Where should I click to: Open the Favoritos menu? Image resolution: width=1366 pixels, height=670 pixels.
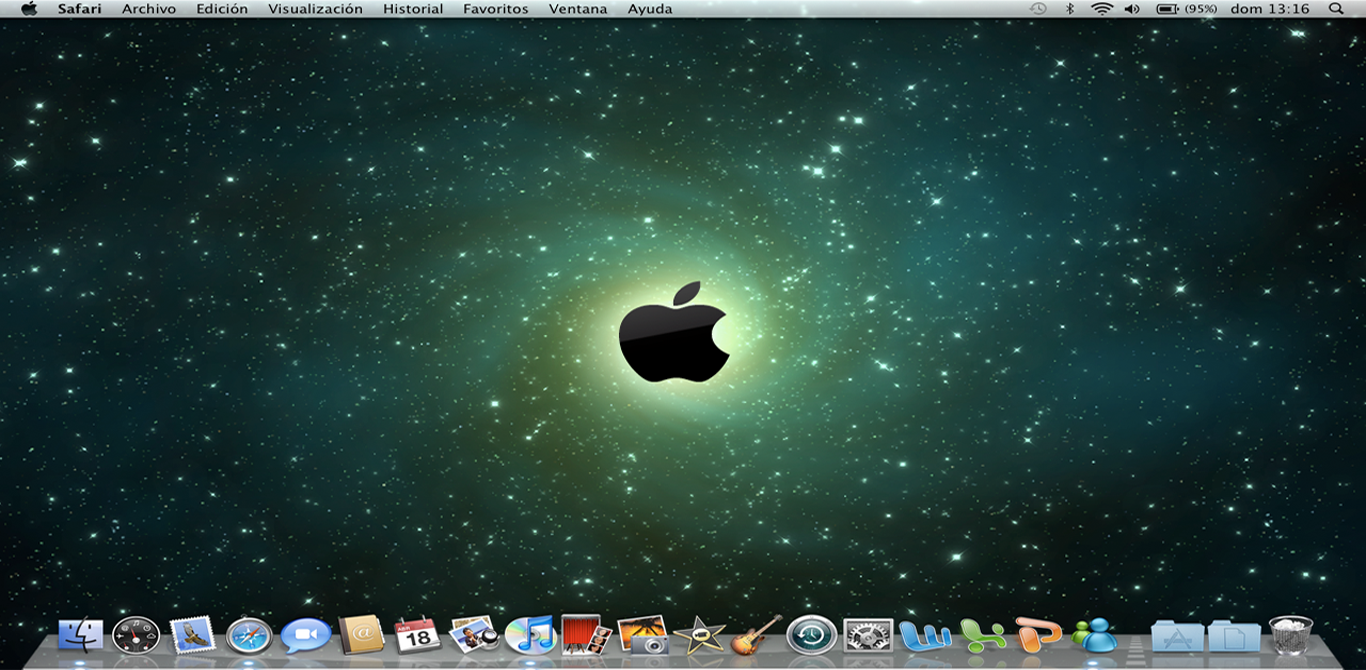pyautogui.click(x=496, y=9)
